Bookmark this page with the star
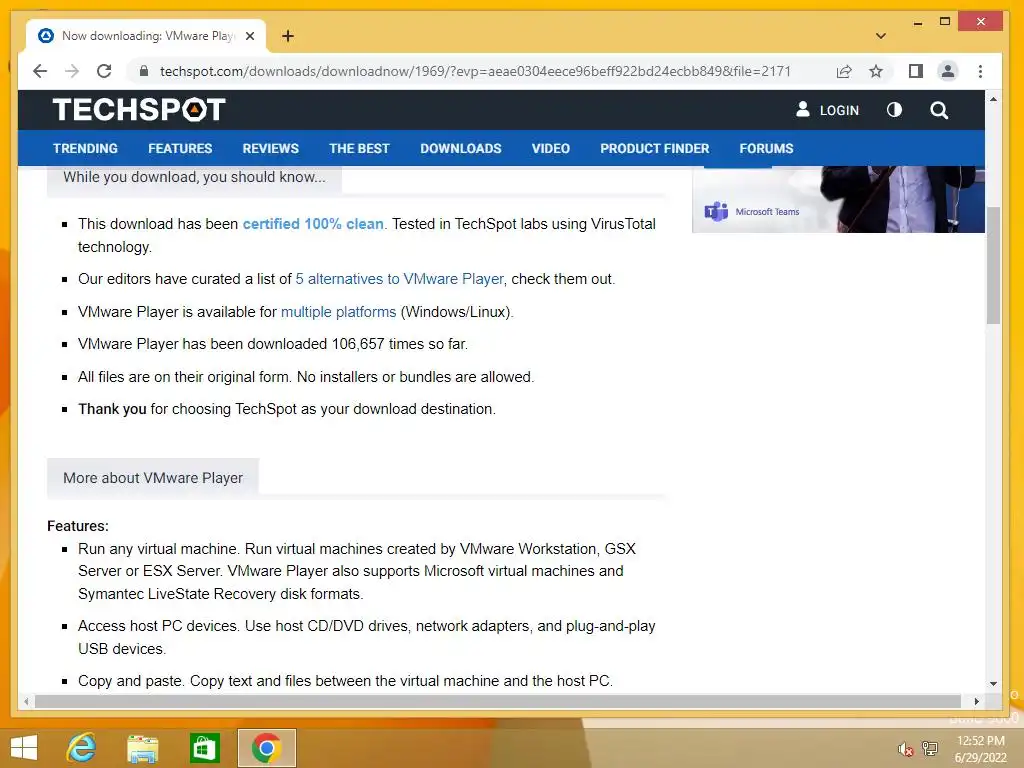Screen dimensions: 1024x768 876,71
